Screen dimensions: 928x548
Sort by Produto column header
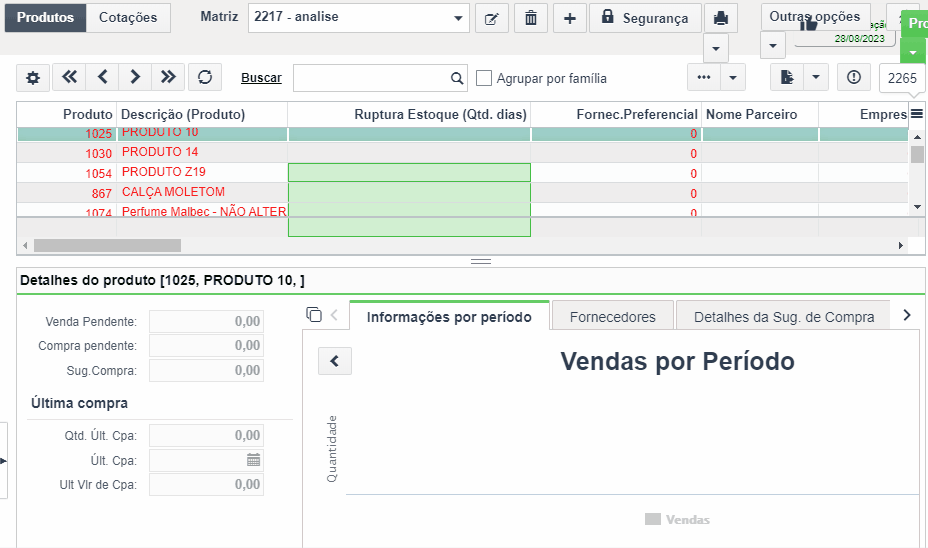[67, 114]
